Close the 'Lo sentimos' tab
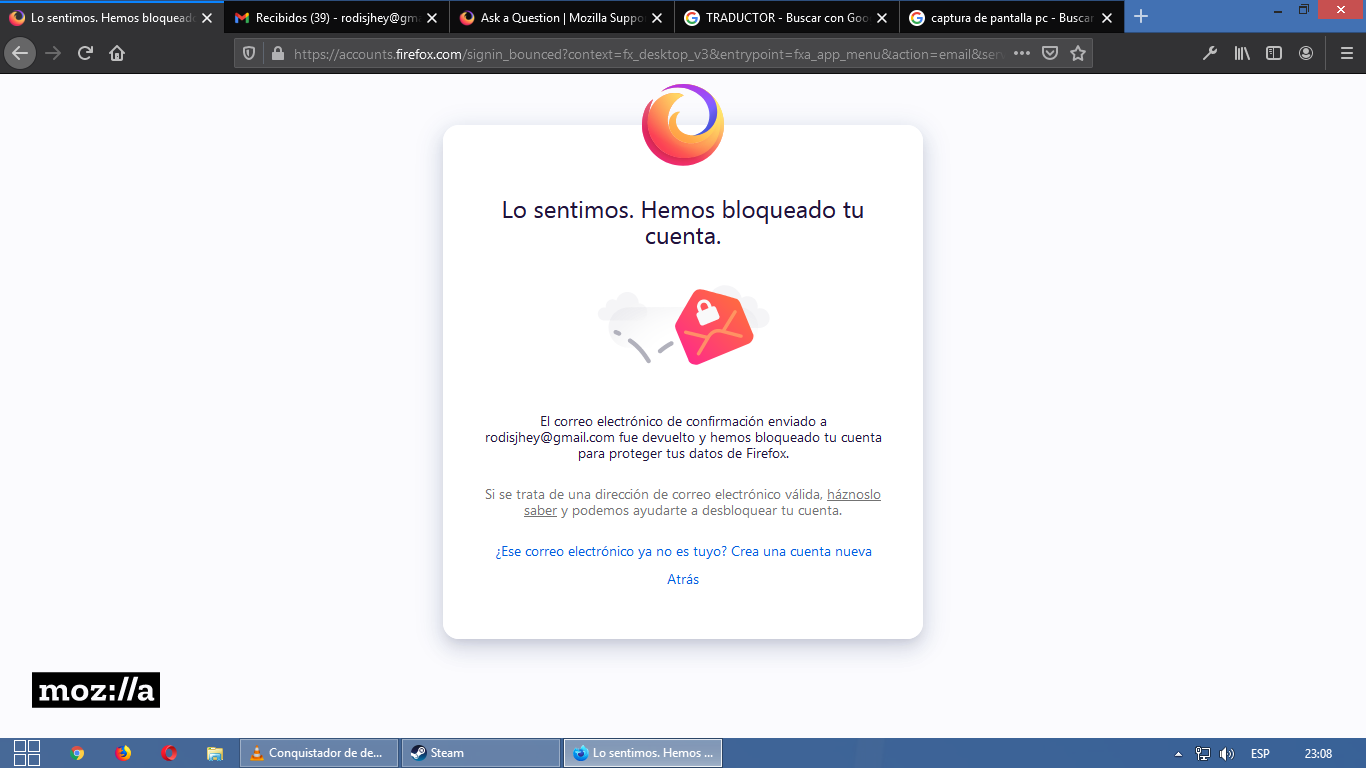Image resolution: width=1366 pixels, height=768 pixels. (x=207, y=18)
